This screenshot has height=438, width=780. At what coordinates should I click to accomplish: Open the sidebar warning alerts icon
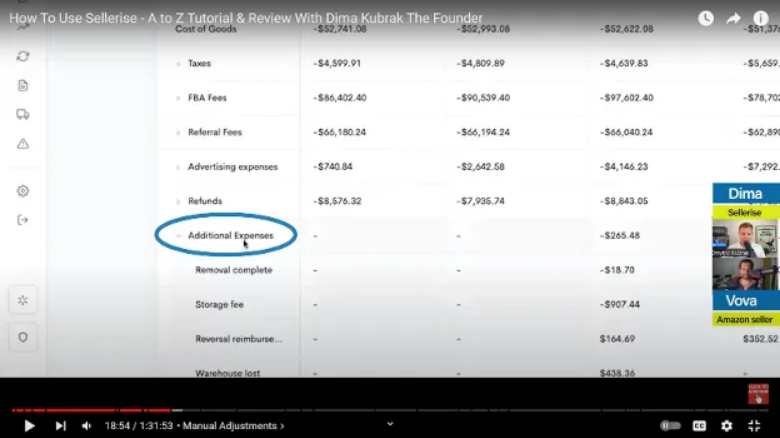tap(23, 144)
